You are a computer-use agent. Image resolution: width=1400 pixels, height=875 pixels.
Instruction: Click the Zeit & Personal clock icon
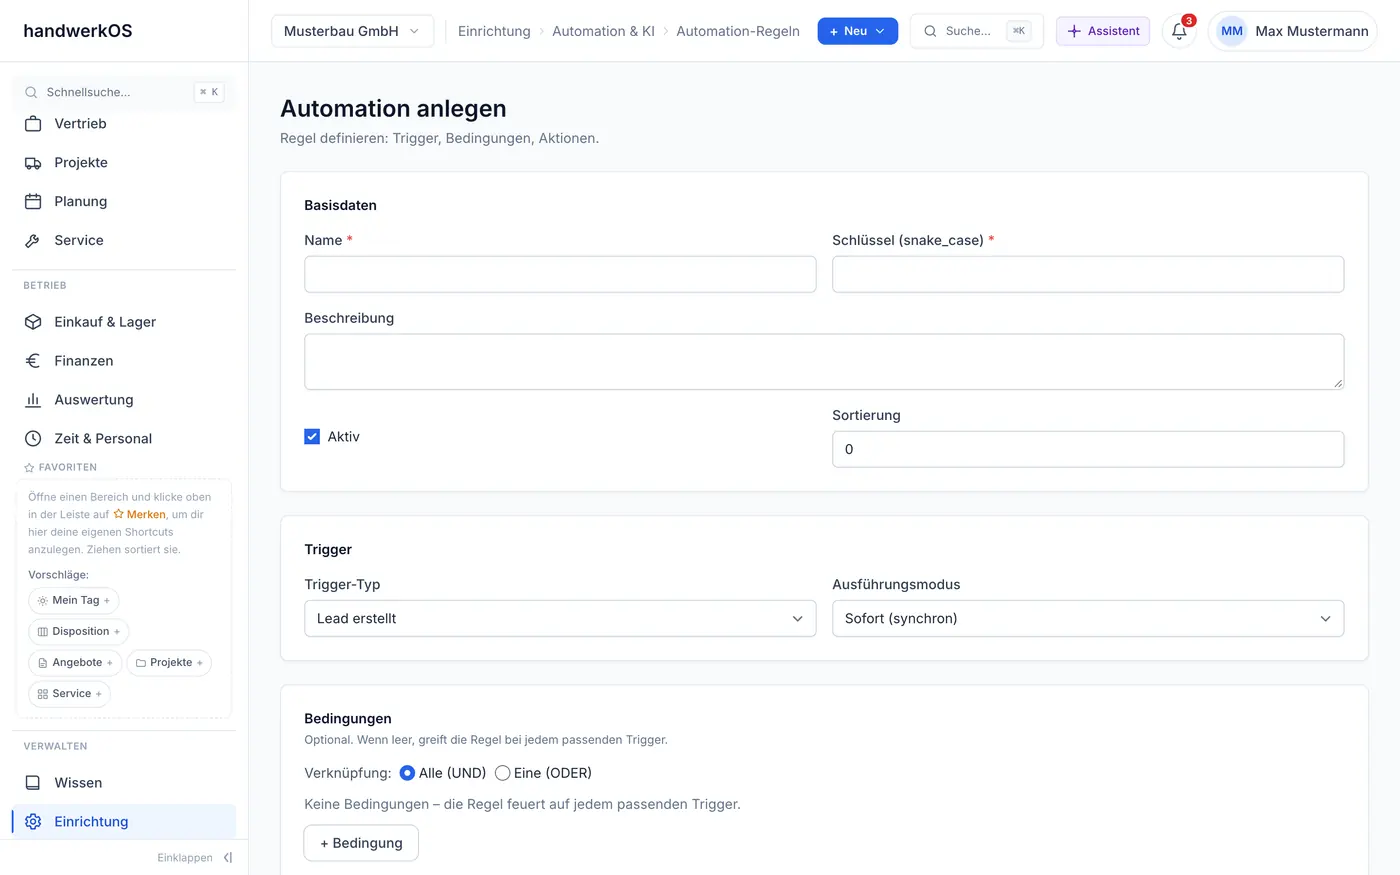(33, 439)
